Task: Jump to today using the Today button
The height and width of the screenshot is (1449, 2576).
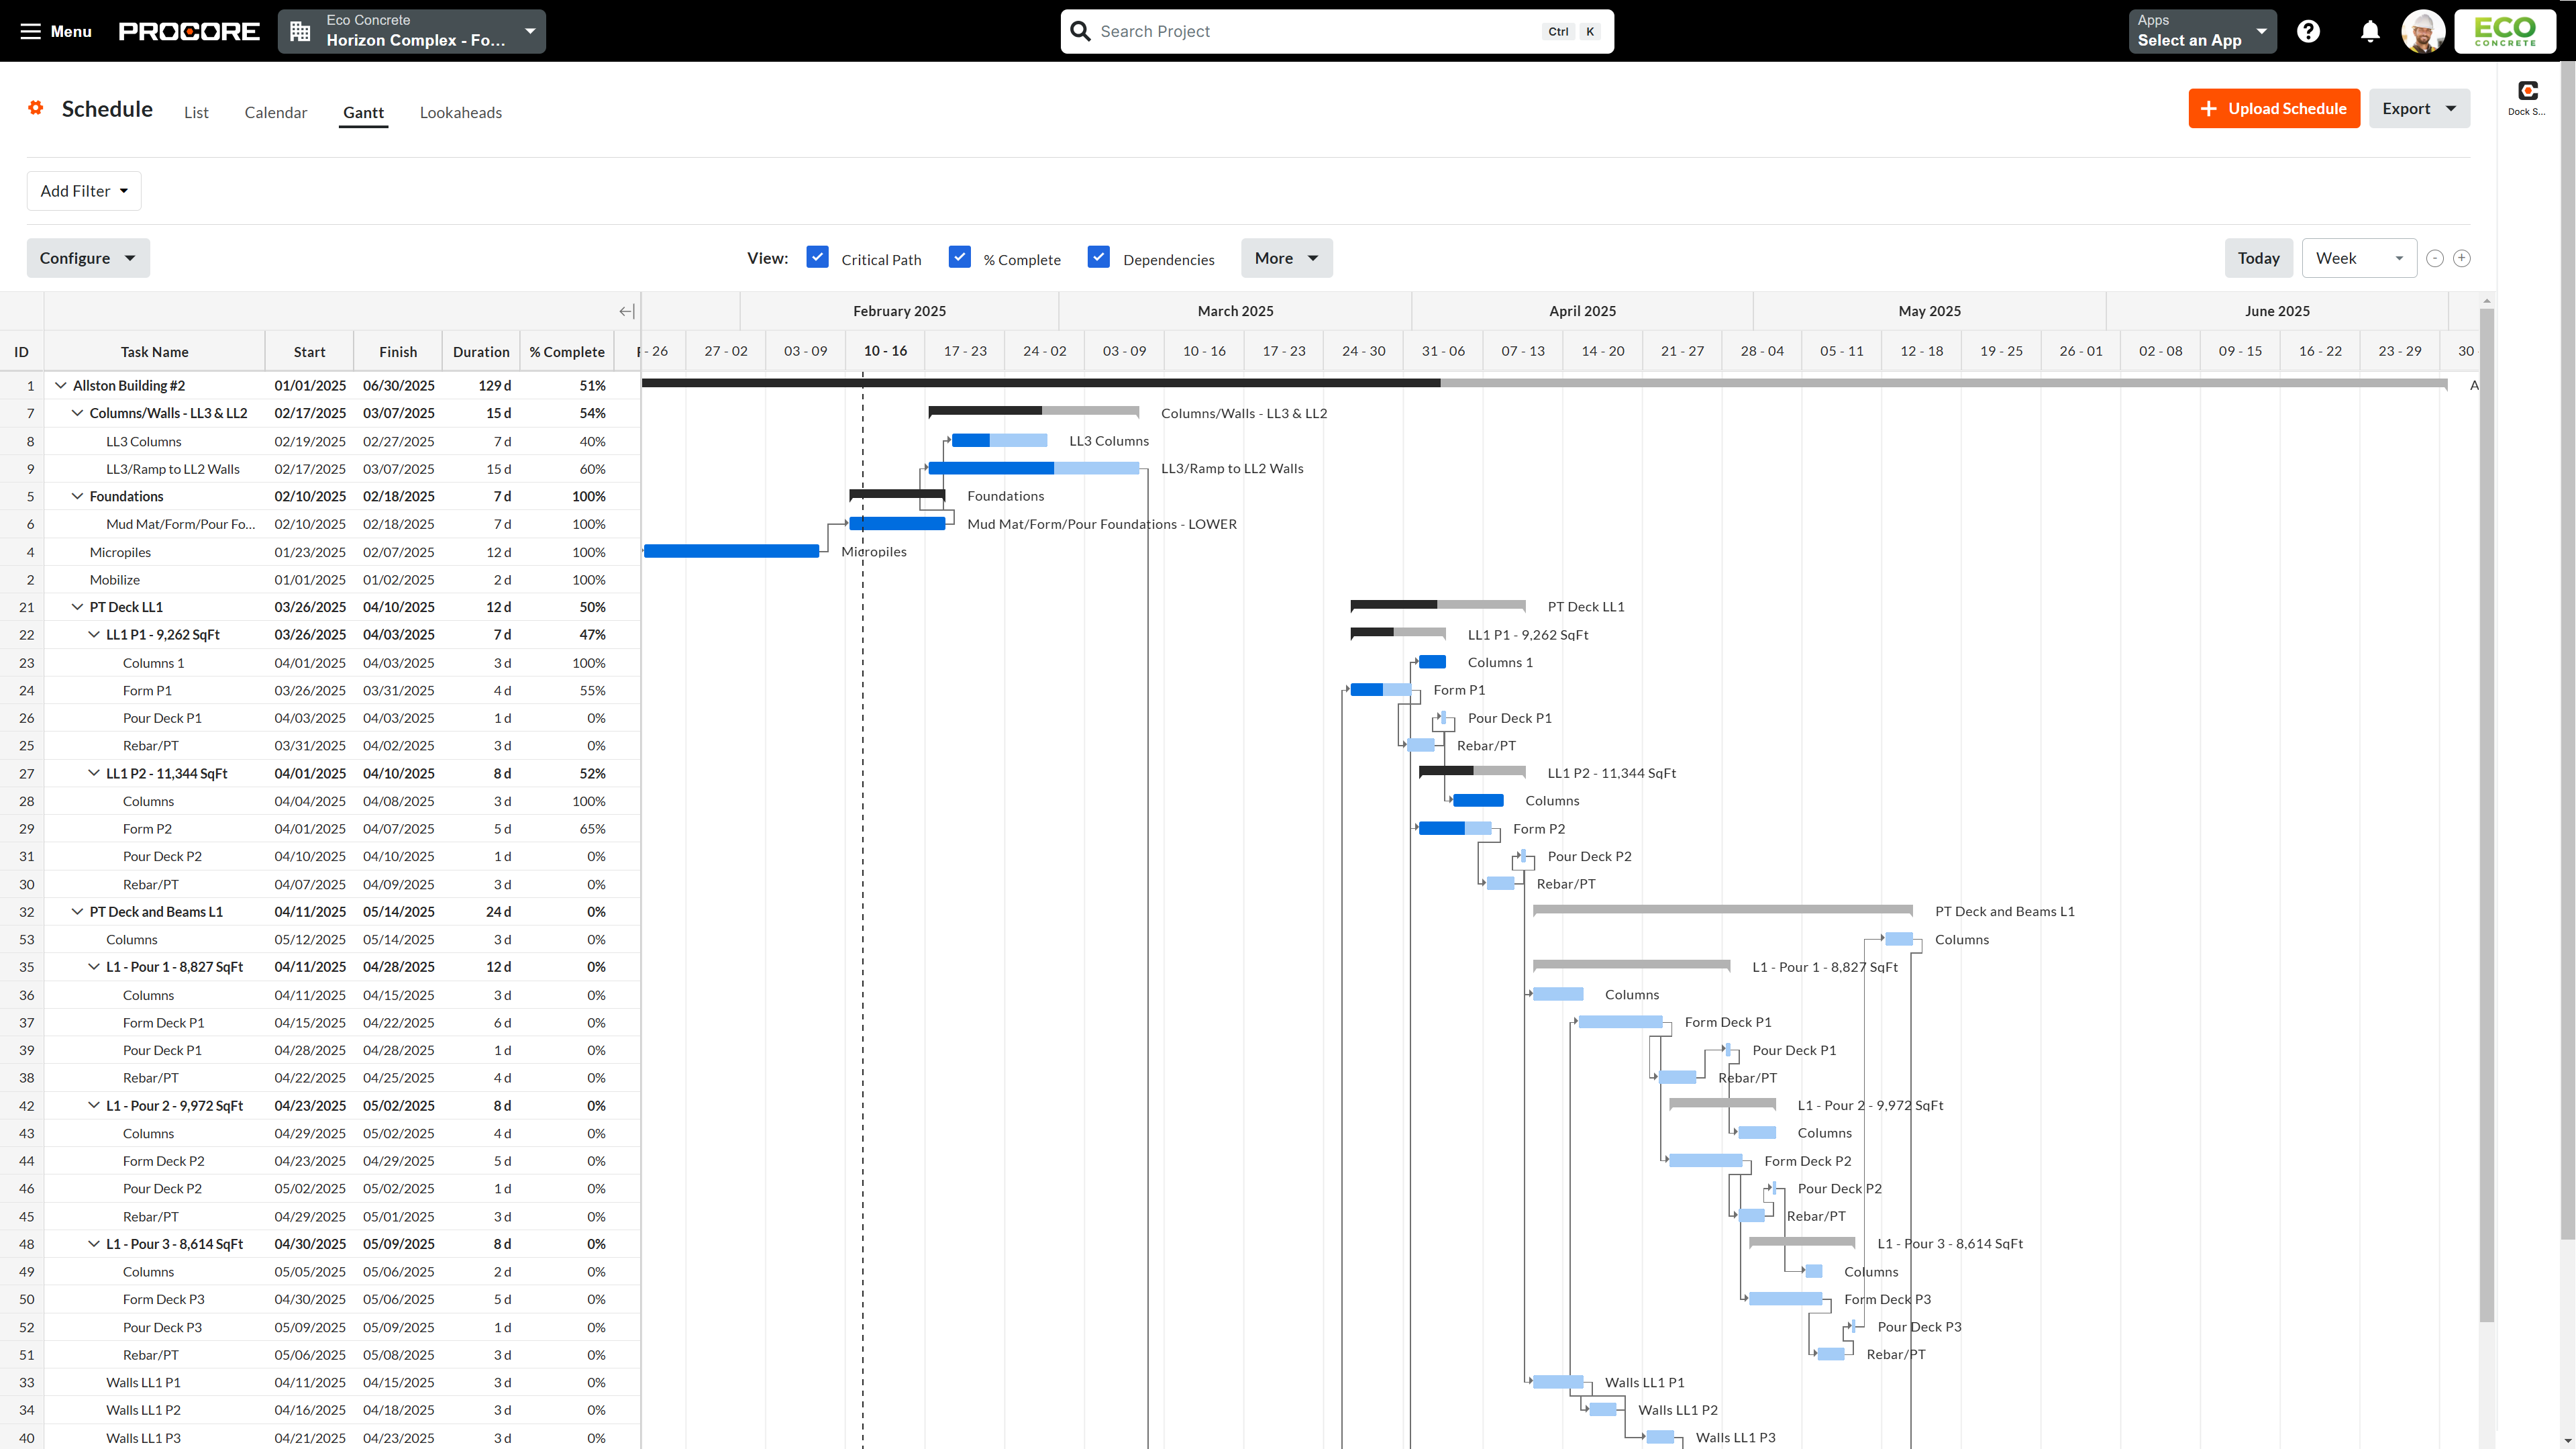Action: click(2258, 258)
